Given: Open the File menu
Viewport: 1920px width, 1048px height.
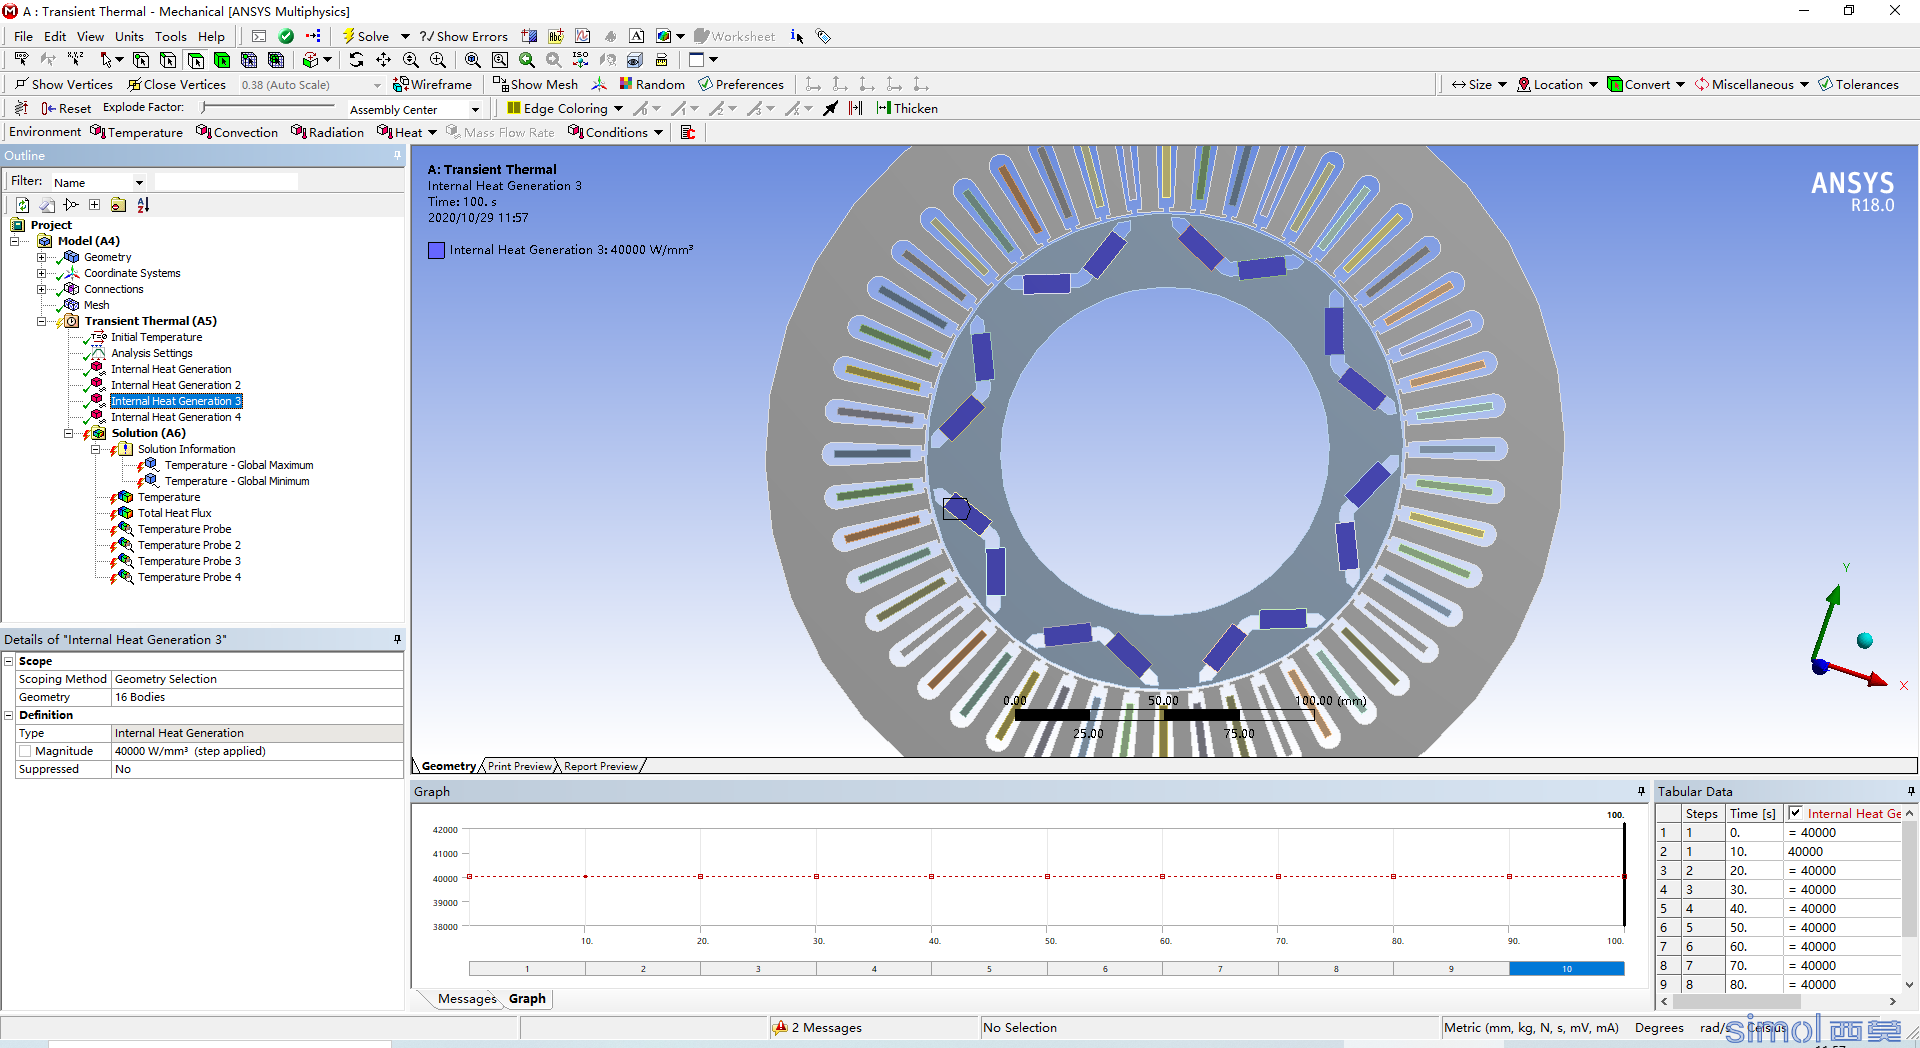Looking at the screenshot, I should coord(23,36).
